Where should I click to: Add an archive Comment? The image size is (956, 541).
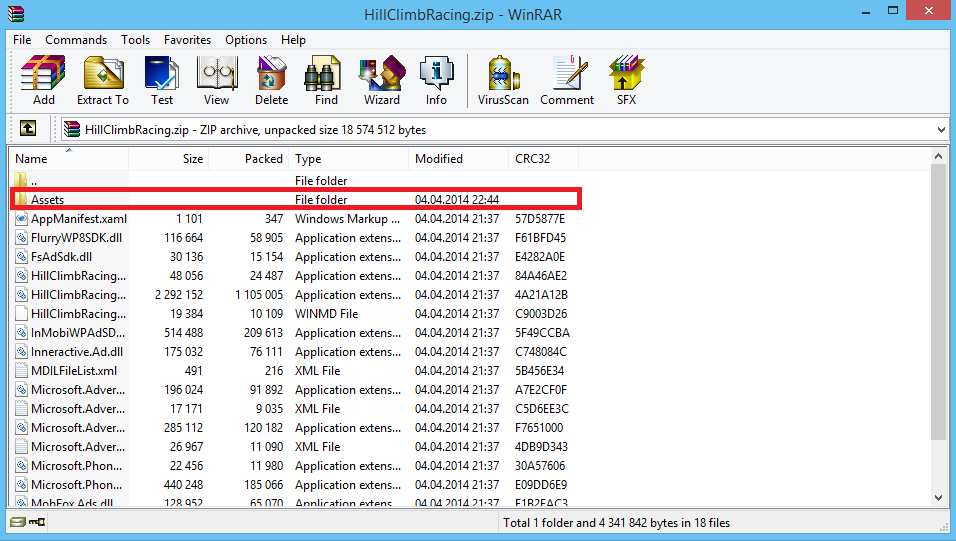(x=567, y=80)
